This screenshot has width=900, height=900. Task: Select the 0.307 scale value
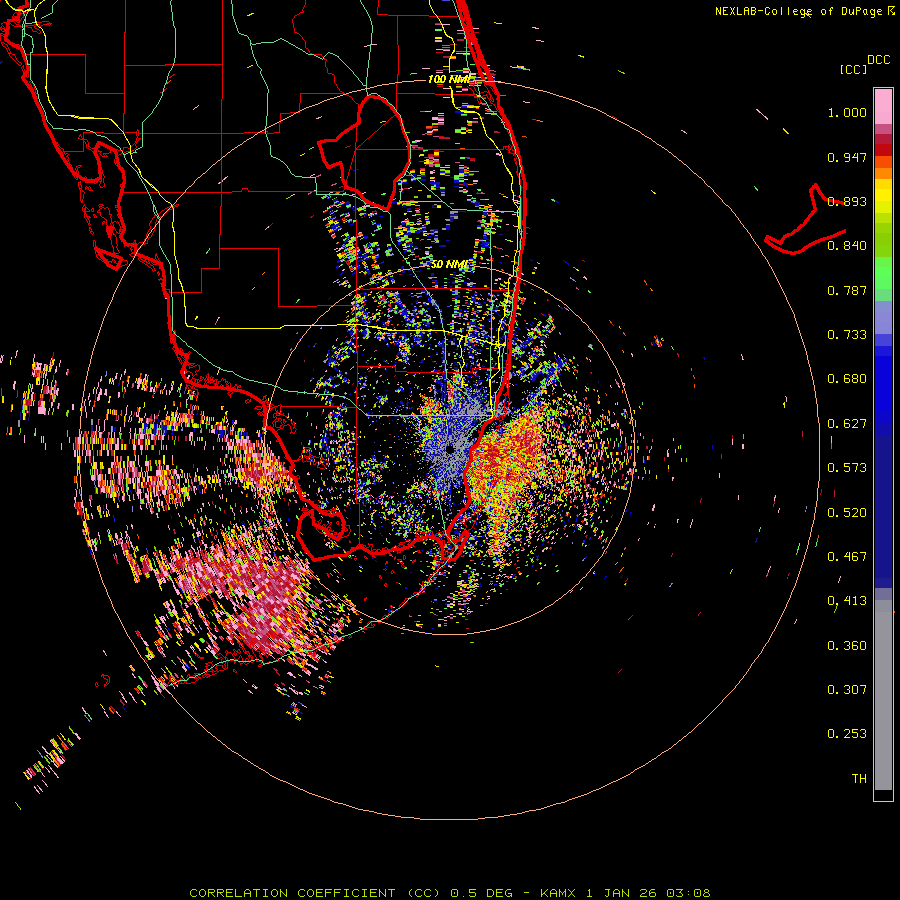coord(847,690)
